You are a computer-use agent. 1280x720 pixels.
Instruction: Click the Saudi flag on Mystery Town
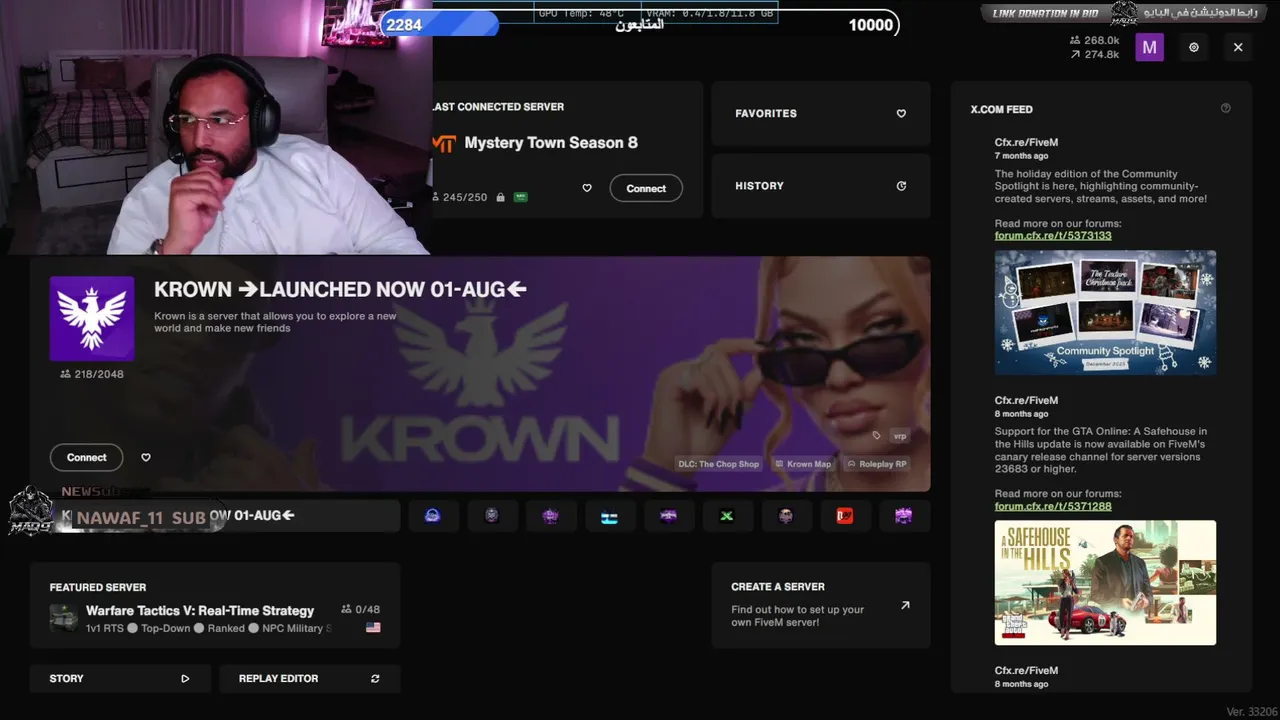pyautogui.click(x=520, y=197)
